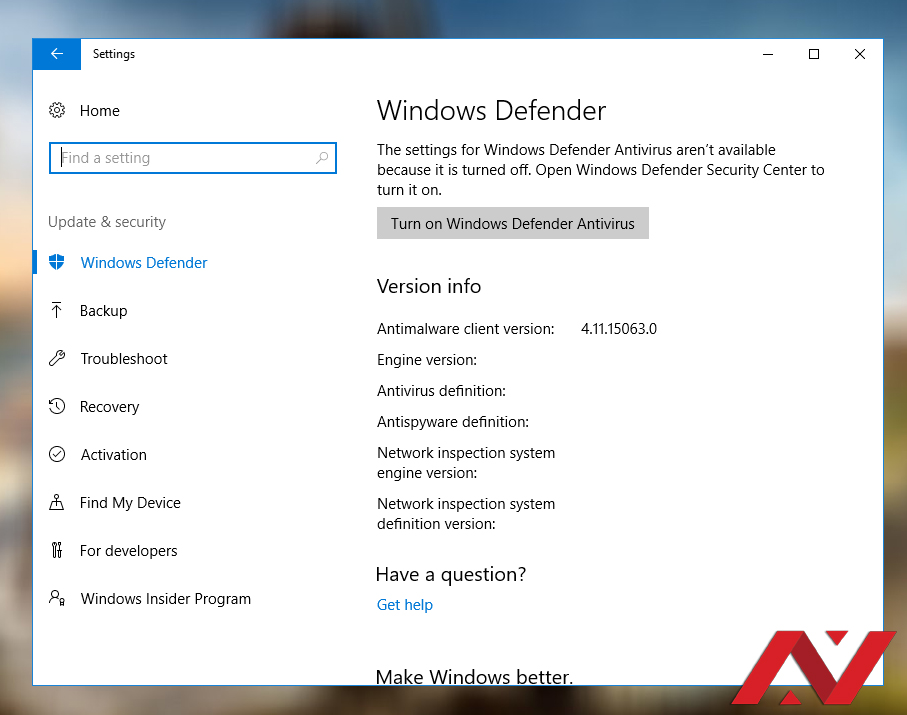This screenshot has width=907, height=715.
Task: Select Find My Device
Action: [130, 503]
